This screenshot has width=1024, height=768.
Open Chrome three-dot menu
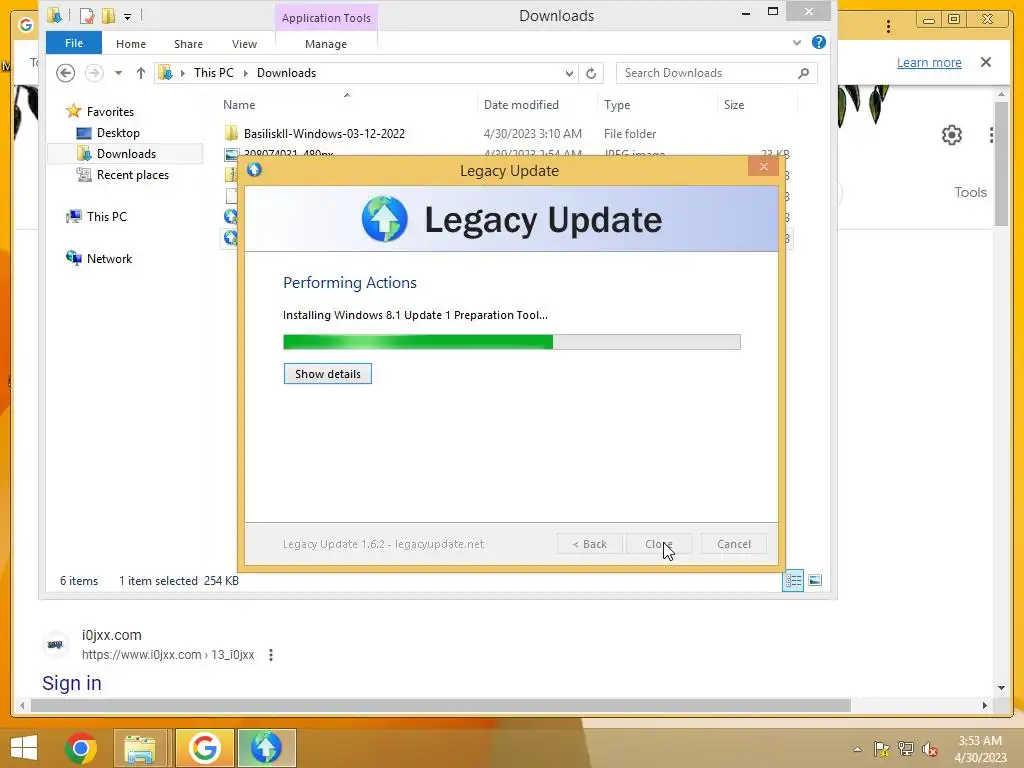click(x=888, y=27)
